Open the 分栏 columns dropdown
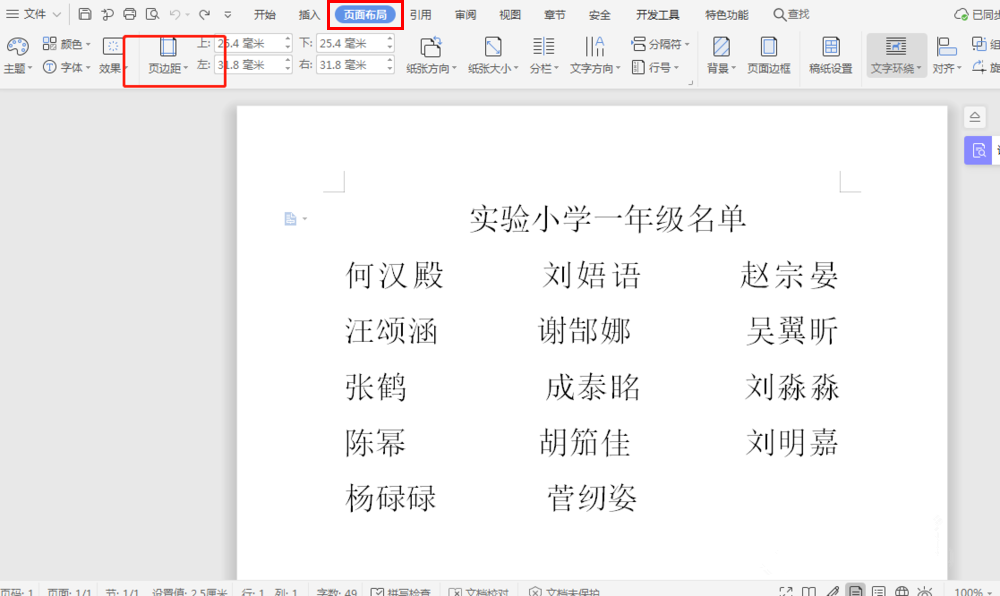Image resolution: width=1000 pixels, height=596 pixels. 543,55
